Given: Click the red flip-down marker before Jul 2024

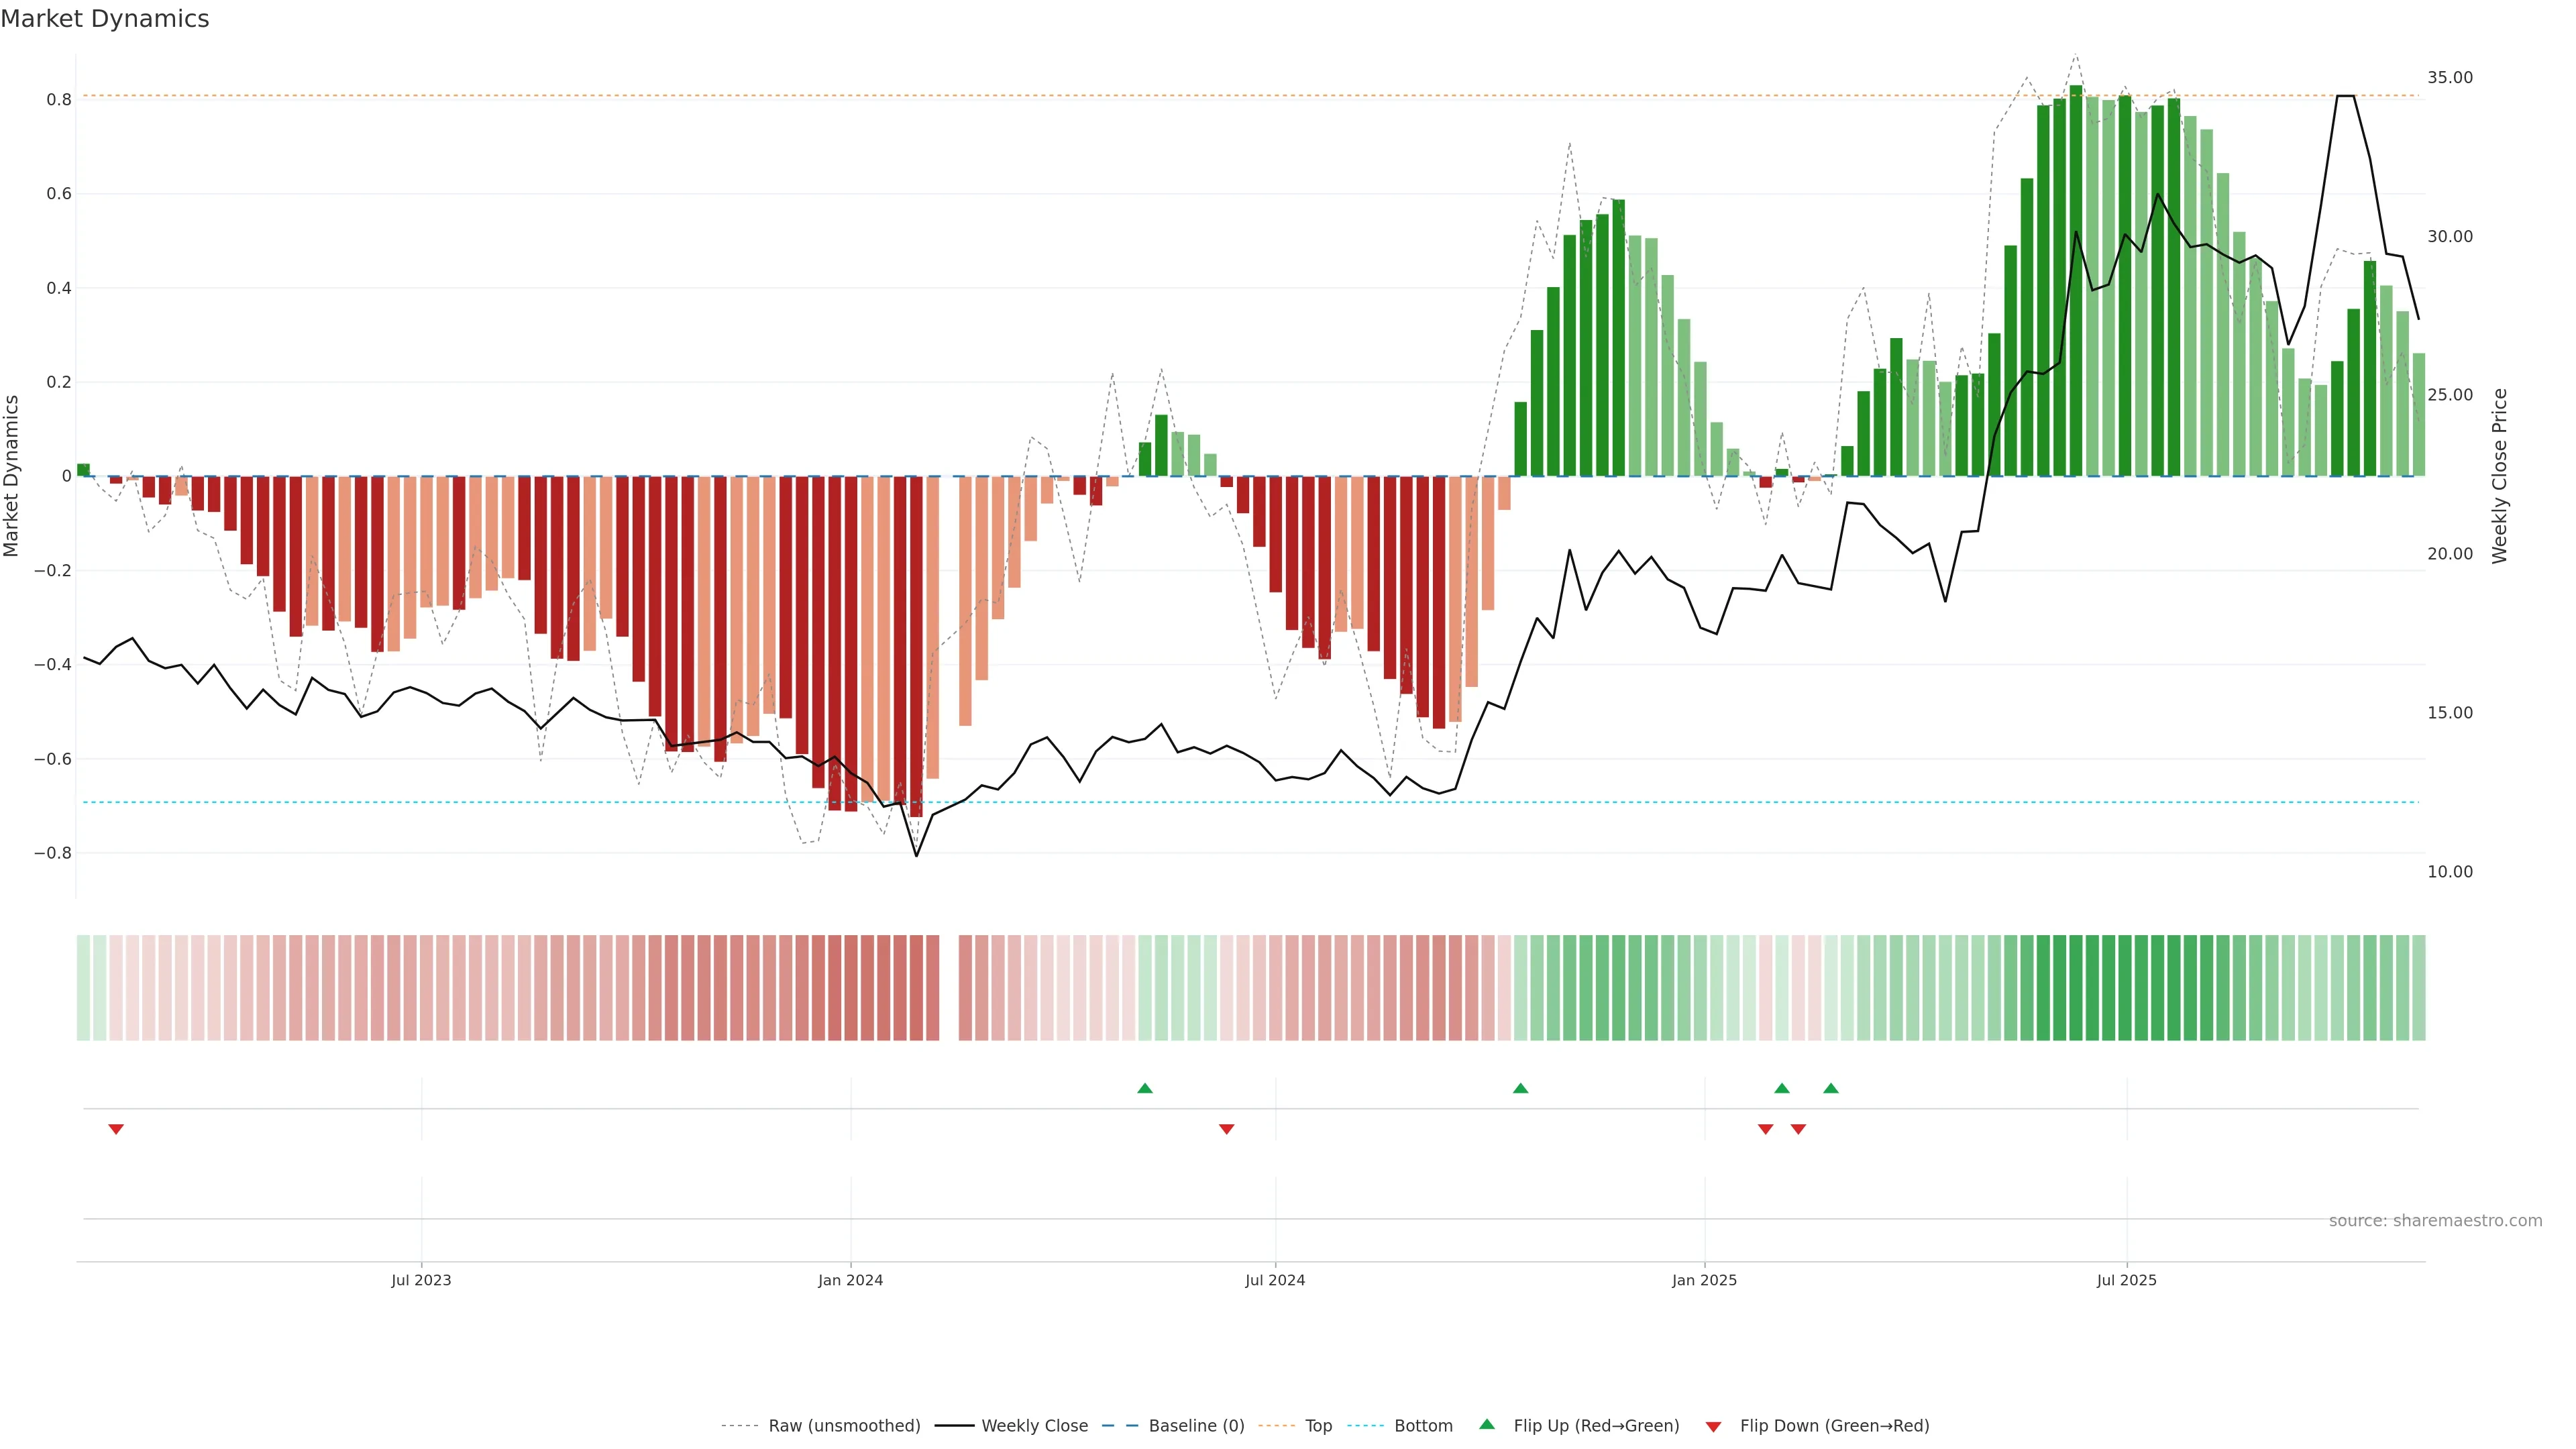Looking at the screenshot, I should tap(1226, 1129).
